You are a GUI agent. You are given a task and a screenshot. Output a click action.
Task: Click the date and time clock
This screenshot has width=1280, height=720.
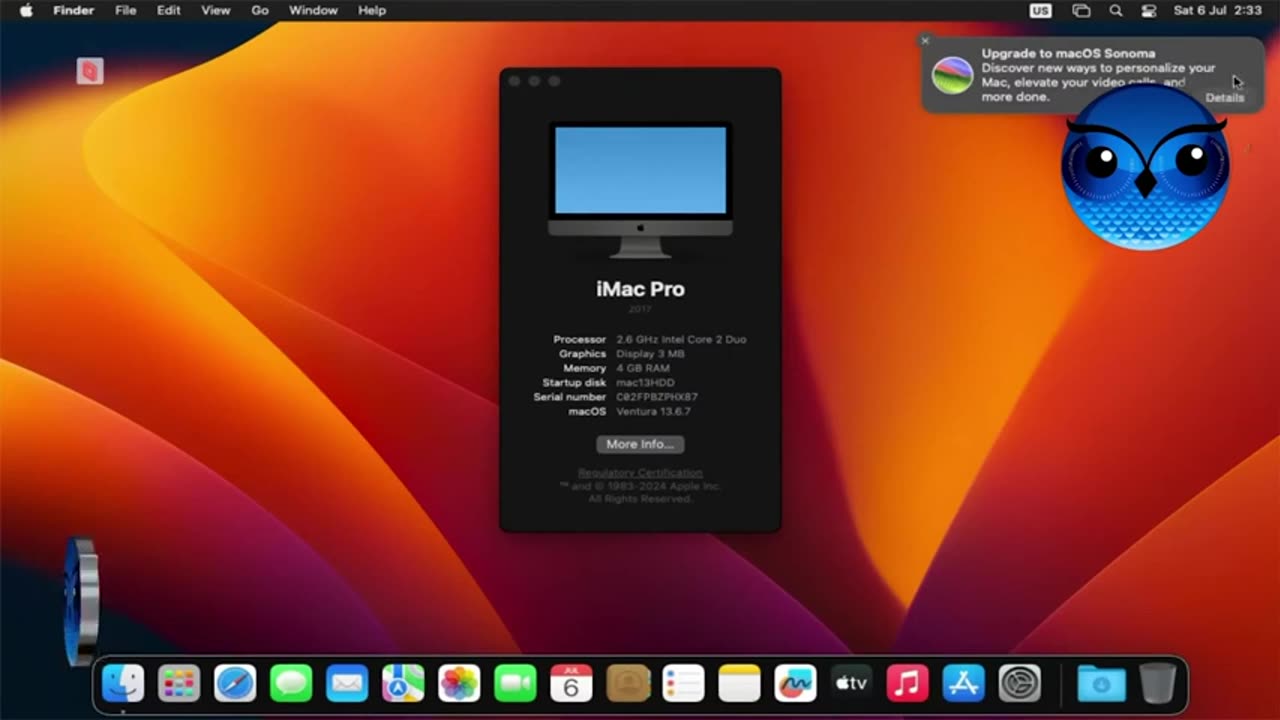[1217, 10]
